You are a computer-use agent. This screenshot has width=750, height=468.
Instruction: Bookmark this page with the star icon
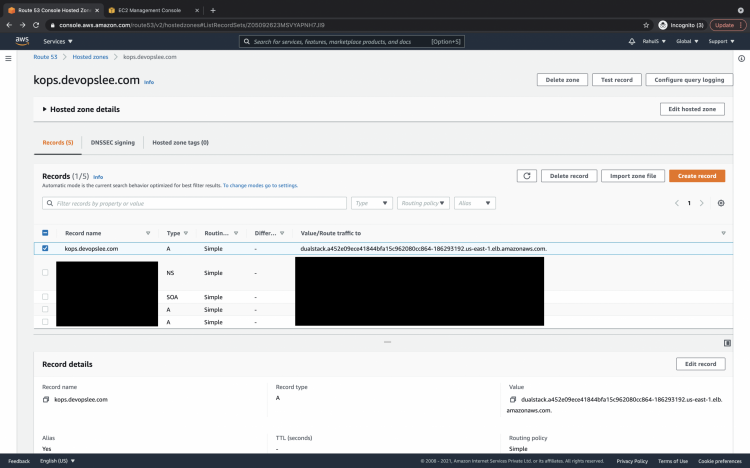(x=646, y=25)
